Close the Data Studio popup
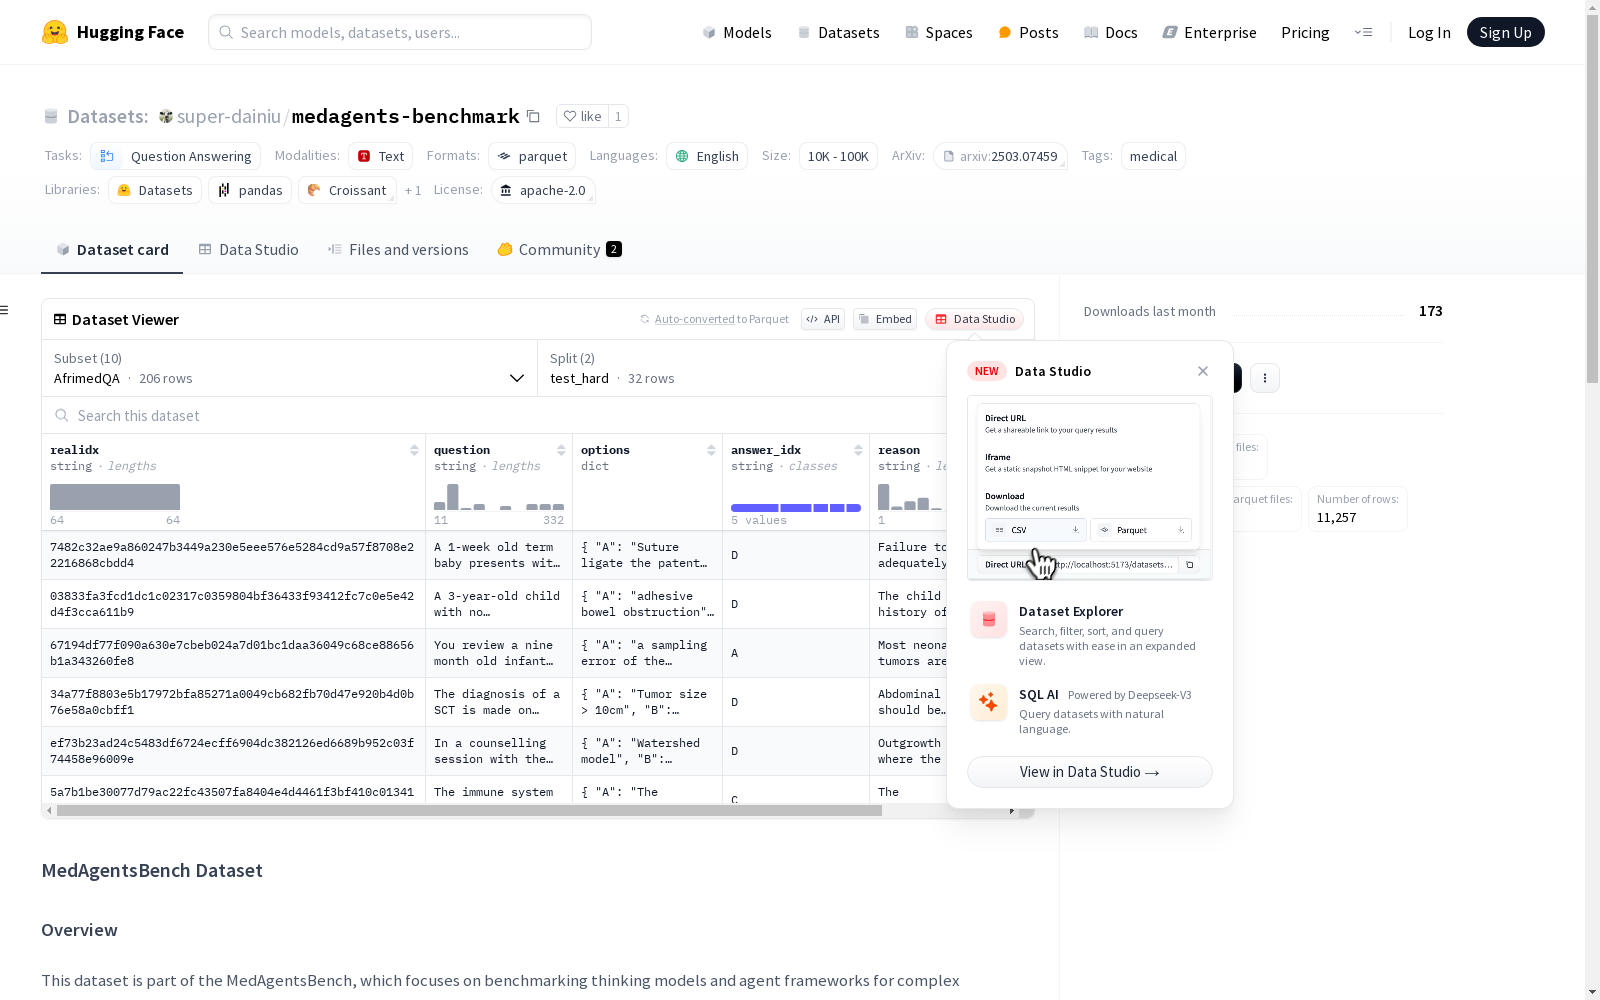This screenshot has height=1000, width=1600. (1203, 371)
